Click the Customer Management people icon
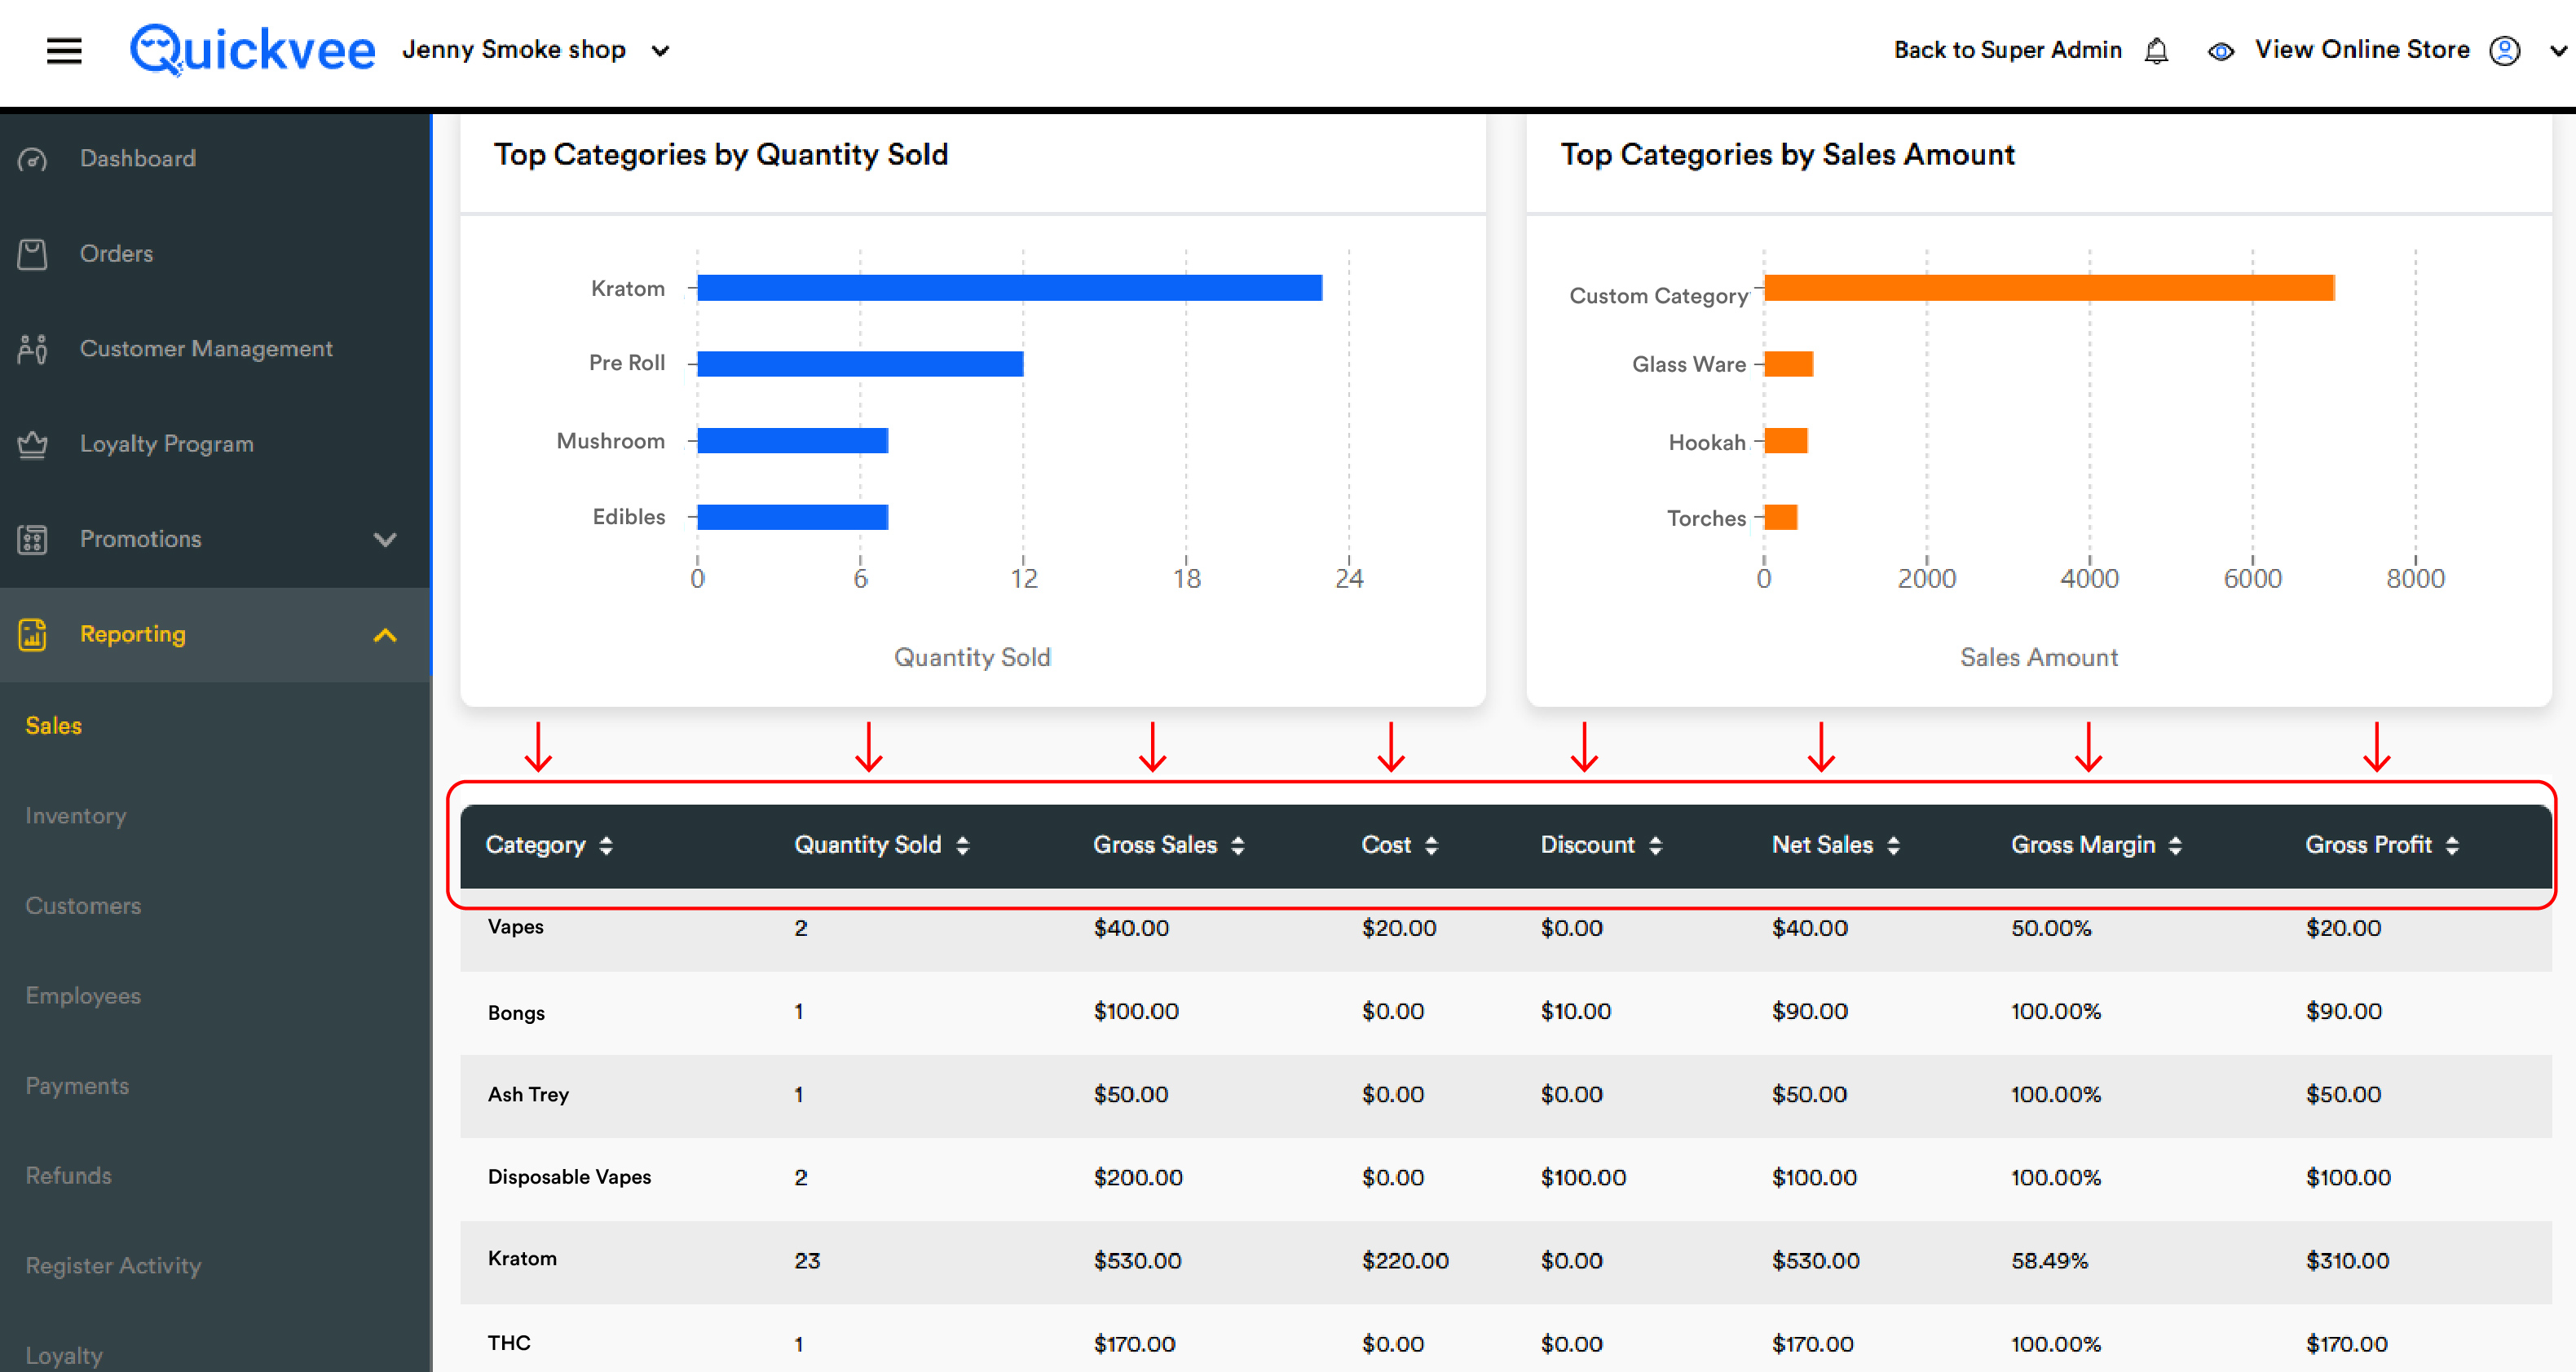Viewport: 2576px width, 1372px height. pos(33,349)
